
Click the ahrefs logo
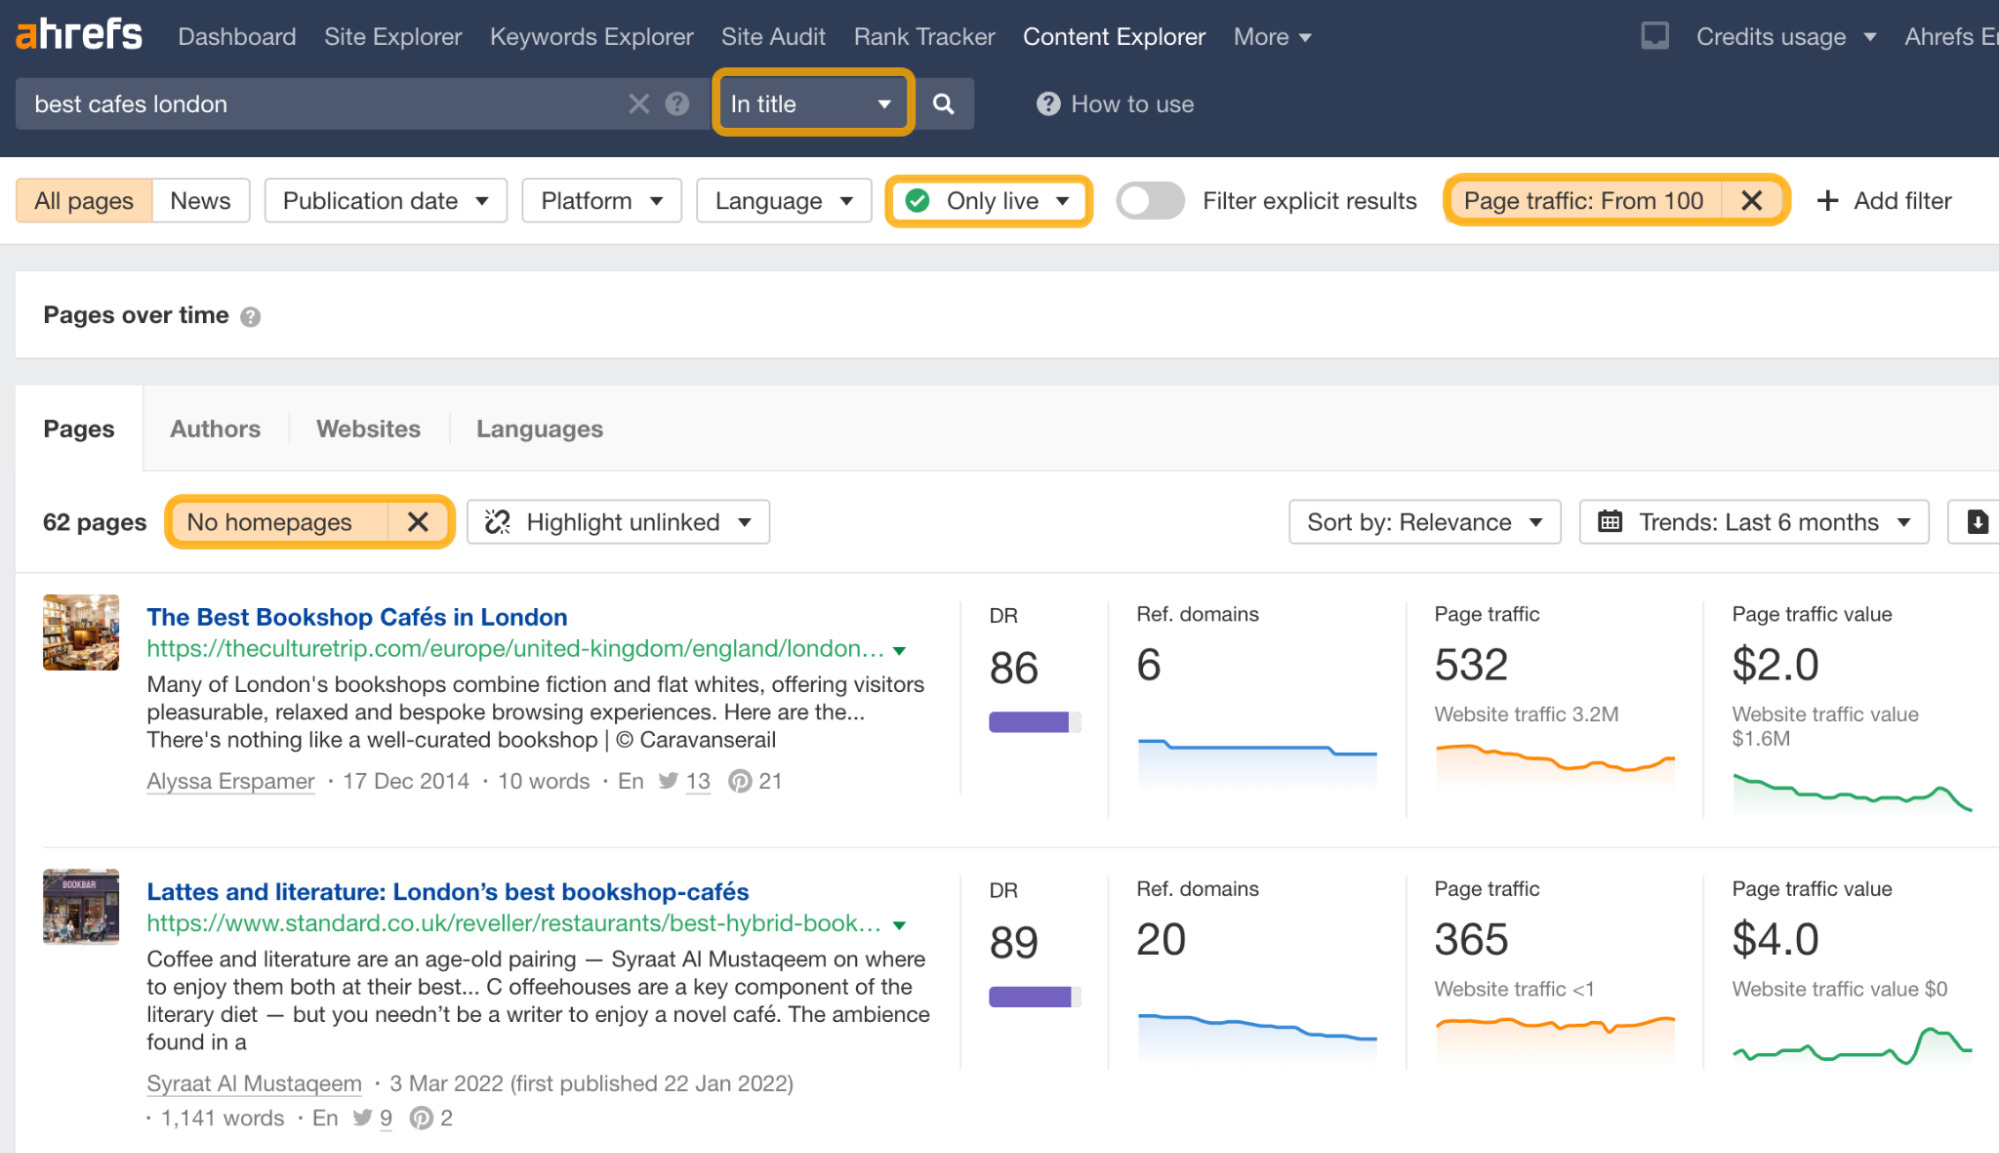tap(78, 33)
